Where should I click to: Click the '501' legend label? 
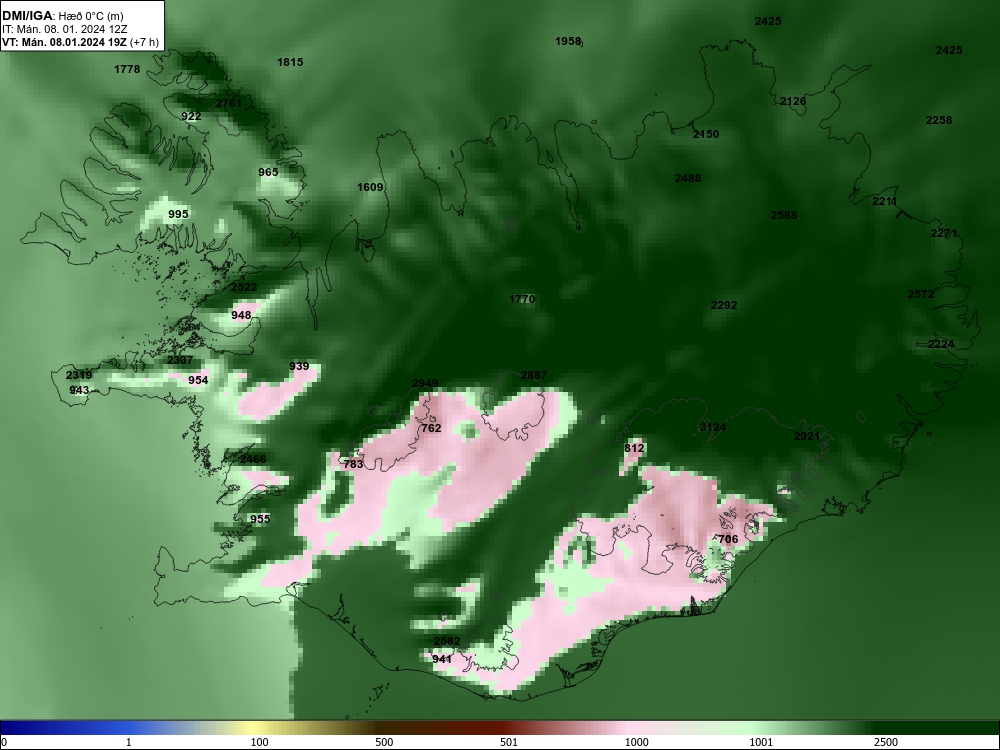point(509,742)
